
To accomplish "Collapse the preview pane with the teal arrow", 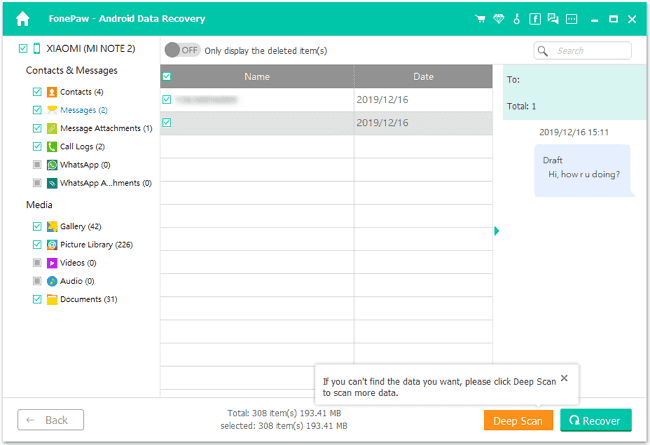I will [x=497, y=231].
